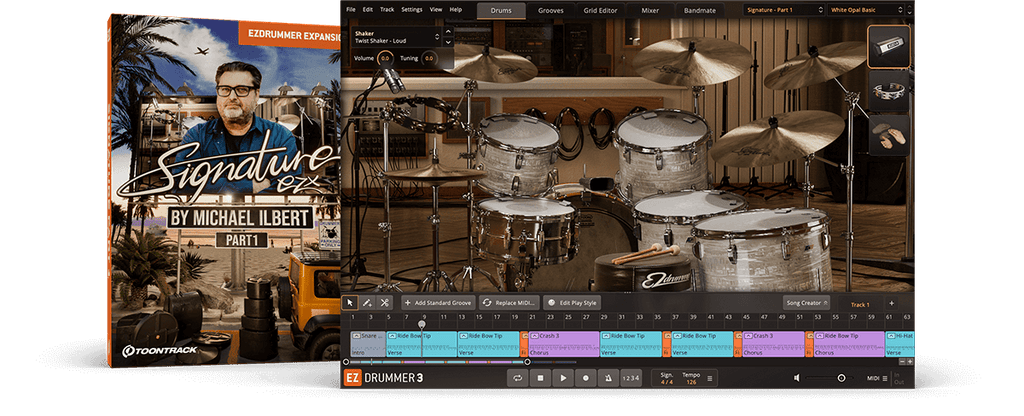Viewport: 1024px width, 416px height.
Task: Click the loop range end handle
Action: point(528,361)
